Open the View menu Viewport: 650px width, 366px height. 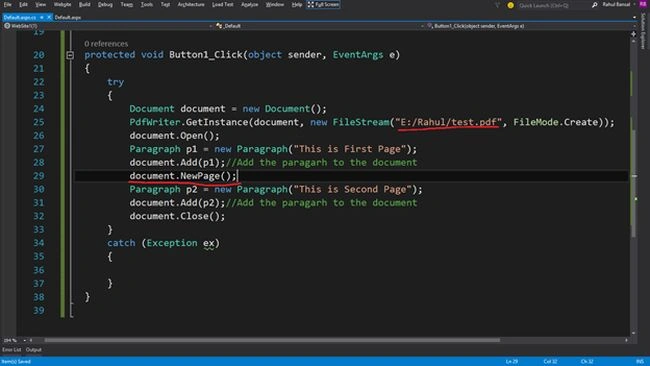tap(40, 5)
